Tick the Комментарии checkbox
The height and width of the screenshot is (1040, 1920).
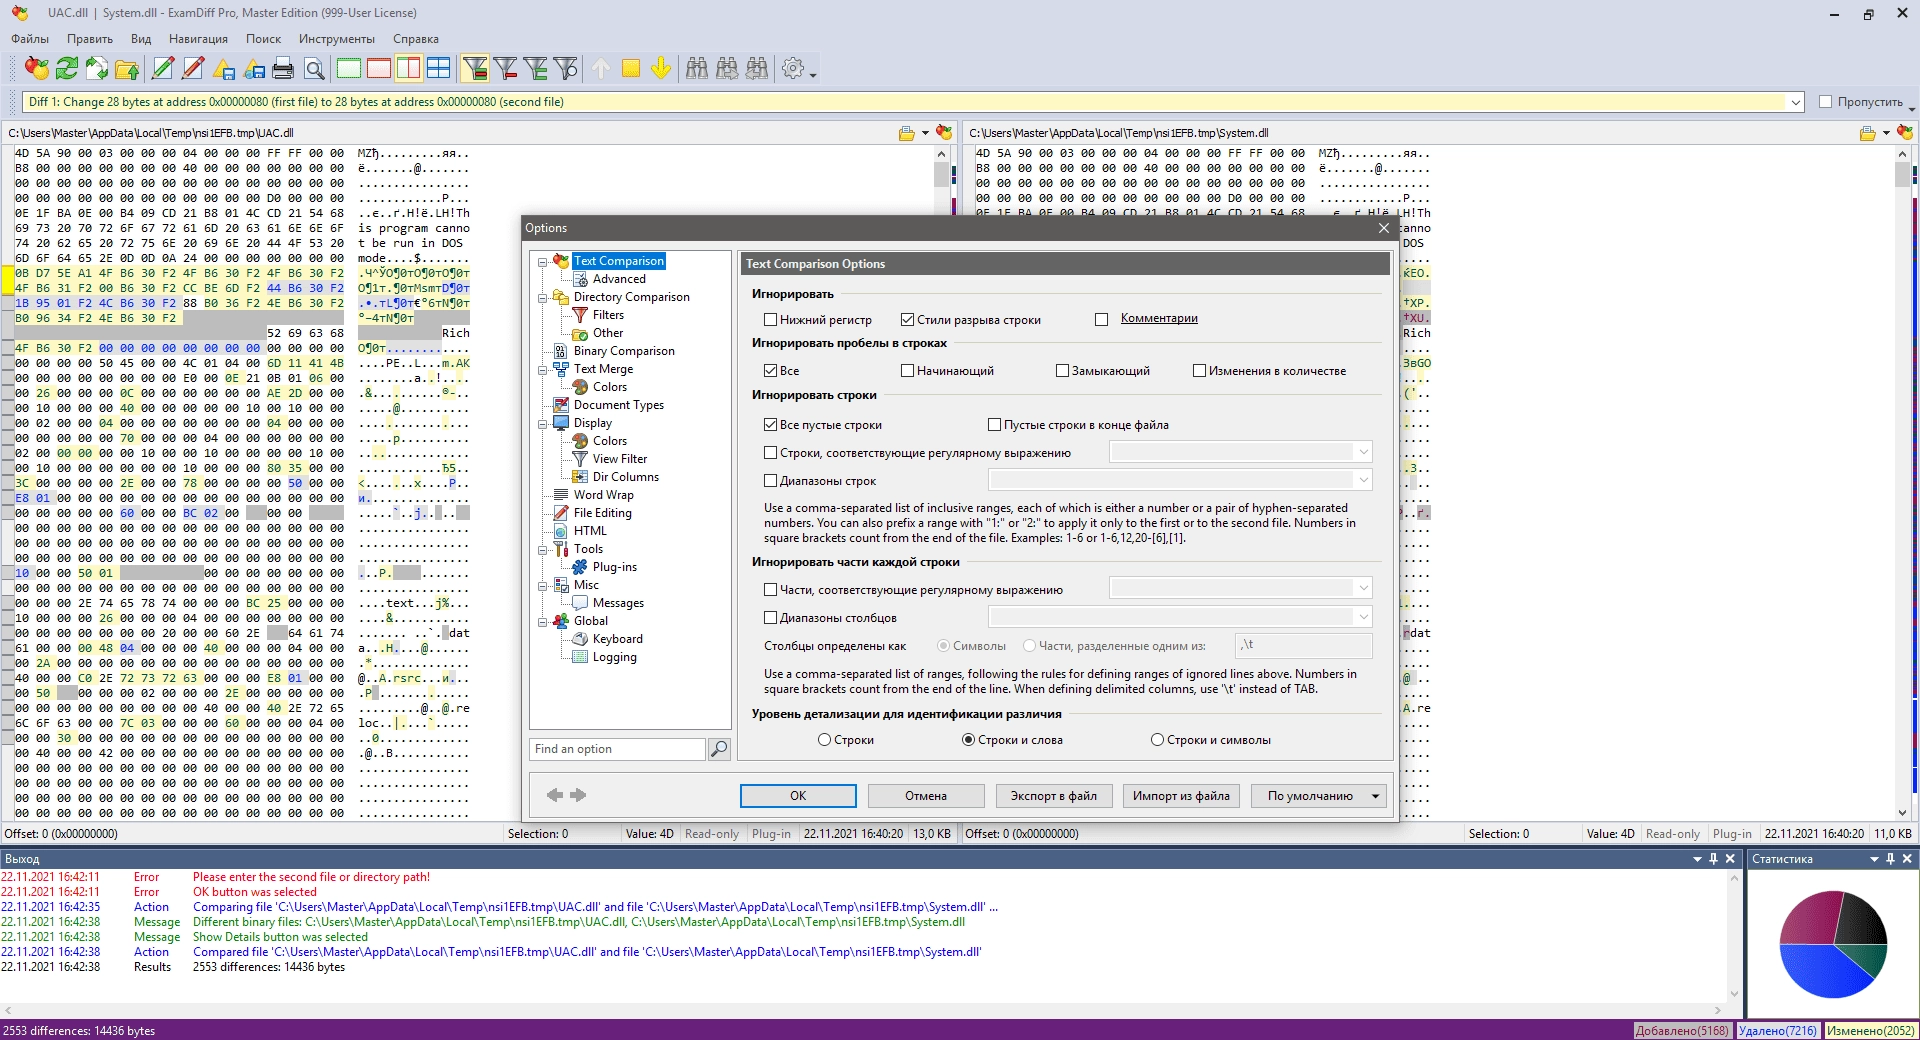point(1101,320)
